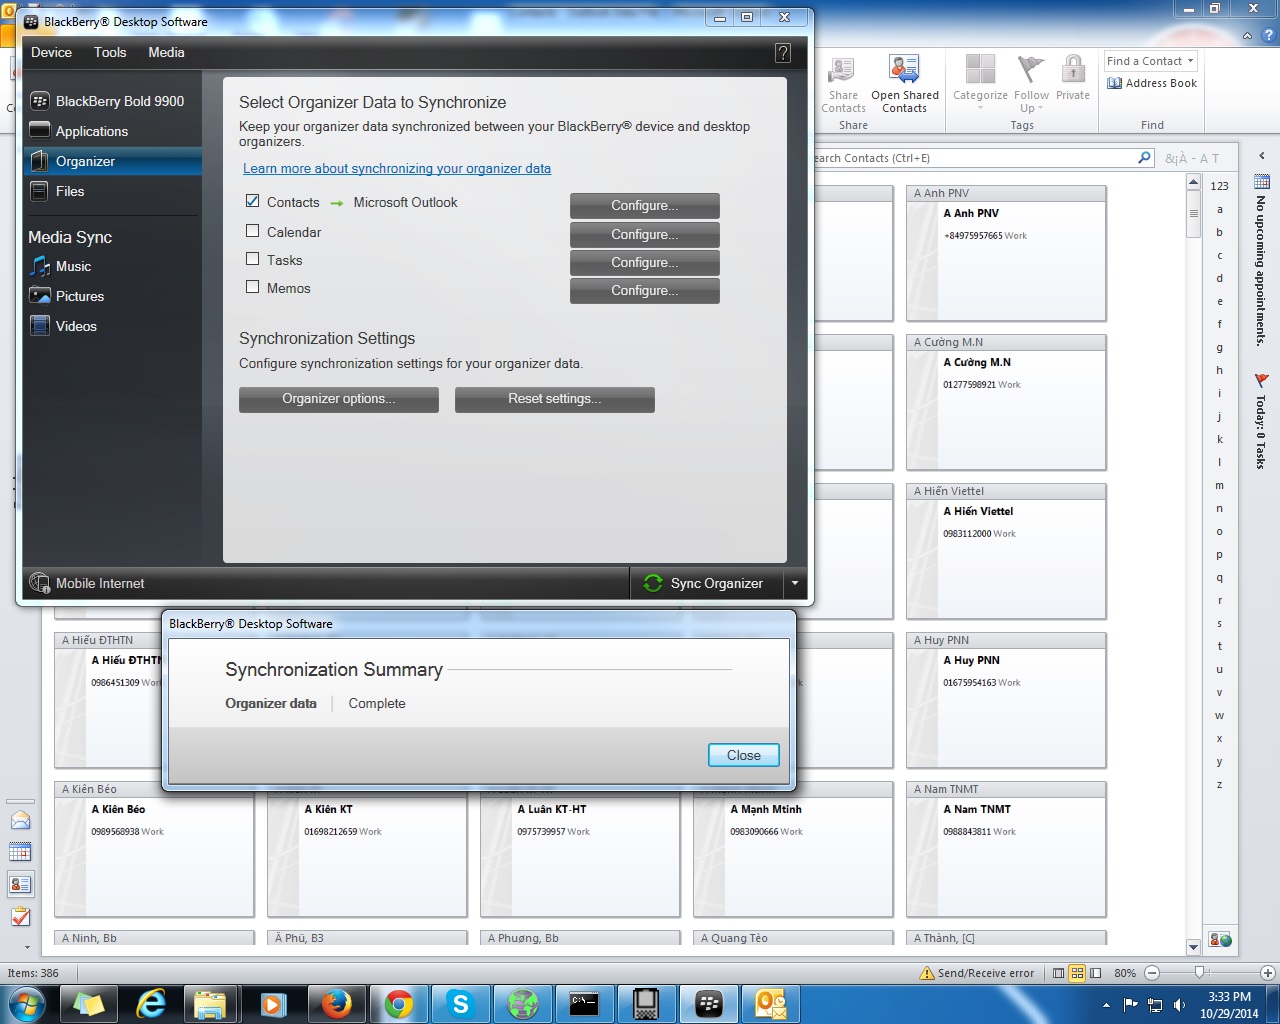Screen dimensions: 1280x1024
Task: Open Music under Media Sync
Action: point(61,266)
